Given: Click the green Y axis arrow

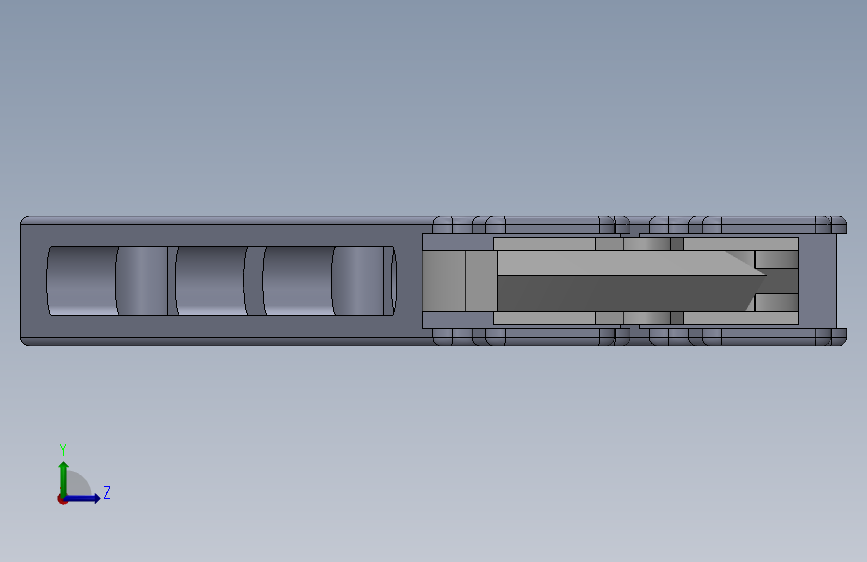Looking at the screenshot, I should (64, 479).
